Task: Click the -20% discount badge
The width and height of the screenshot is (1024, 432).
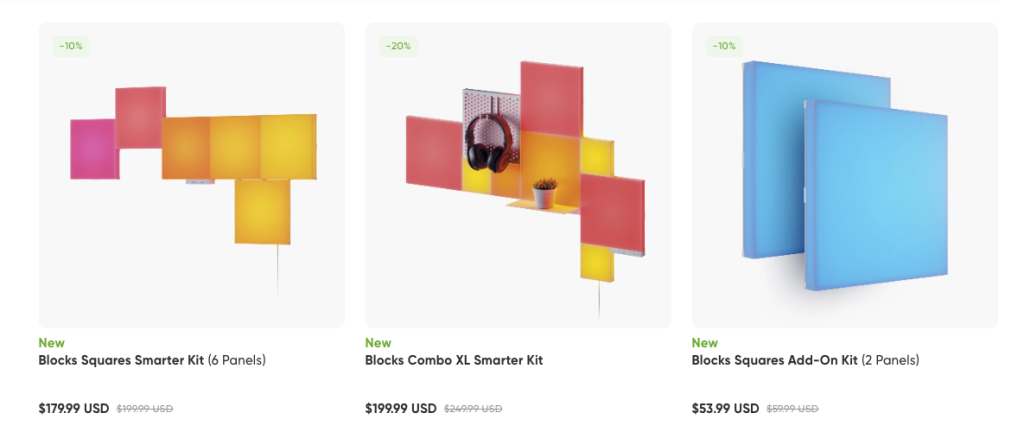Action: pos(397,46)
